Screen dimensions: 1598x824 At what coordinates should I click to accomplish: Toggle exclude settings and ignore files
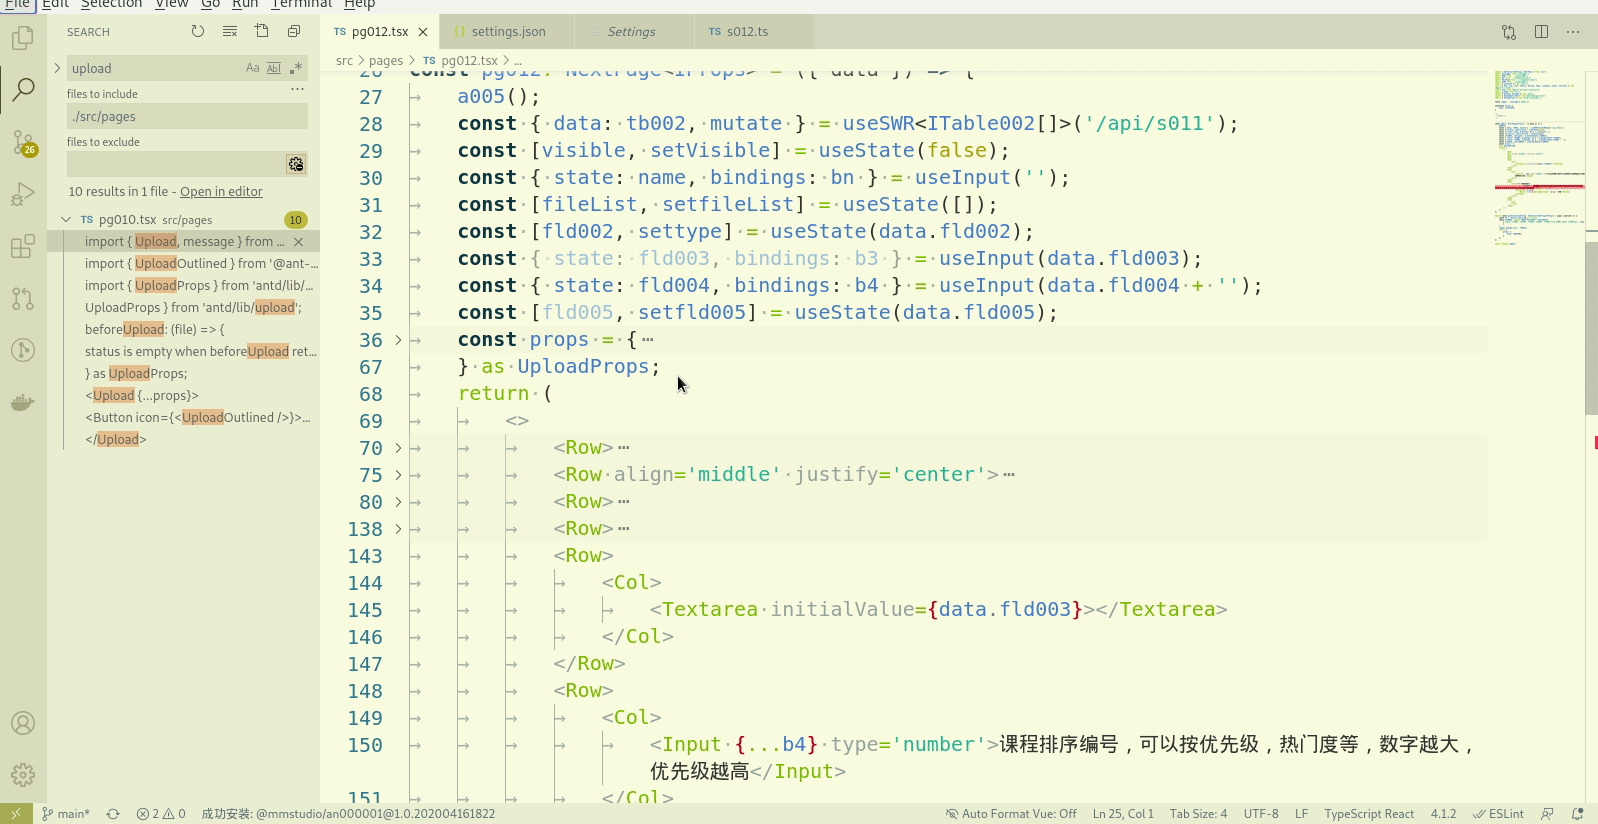point(296,164)
